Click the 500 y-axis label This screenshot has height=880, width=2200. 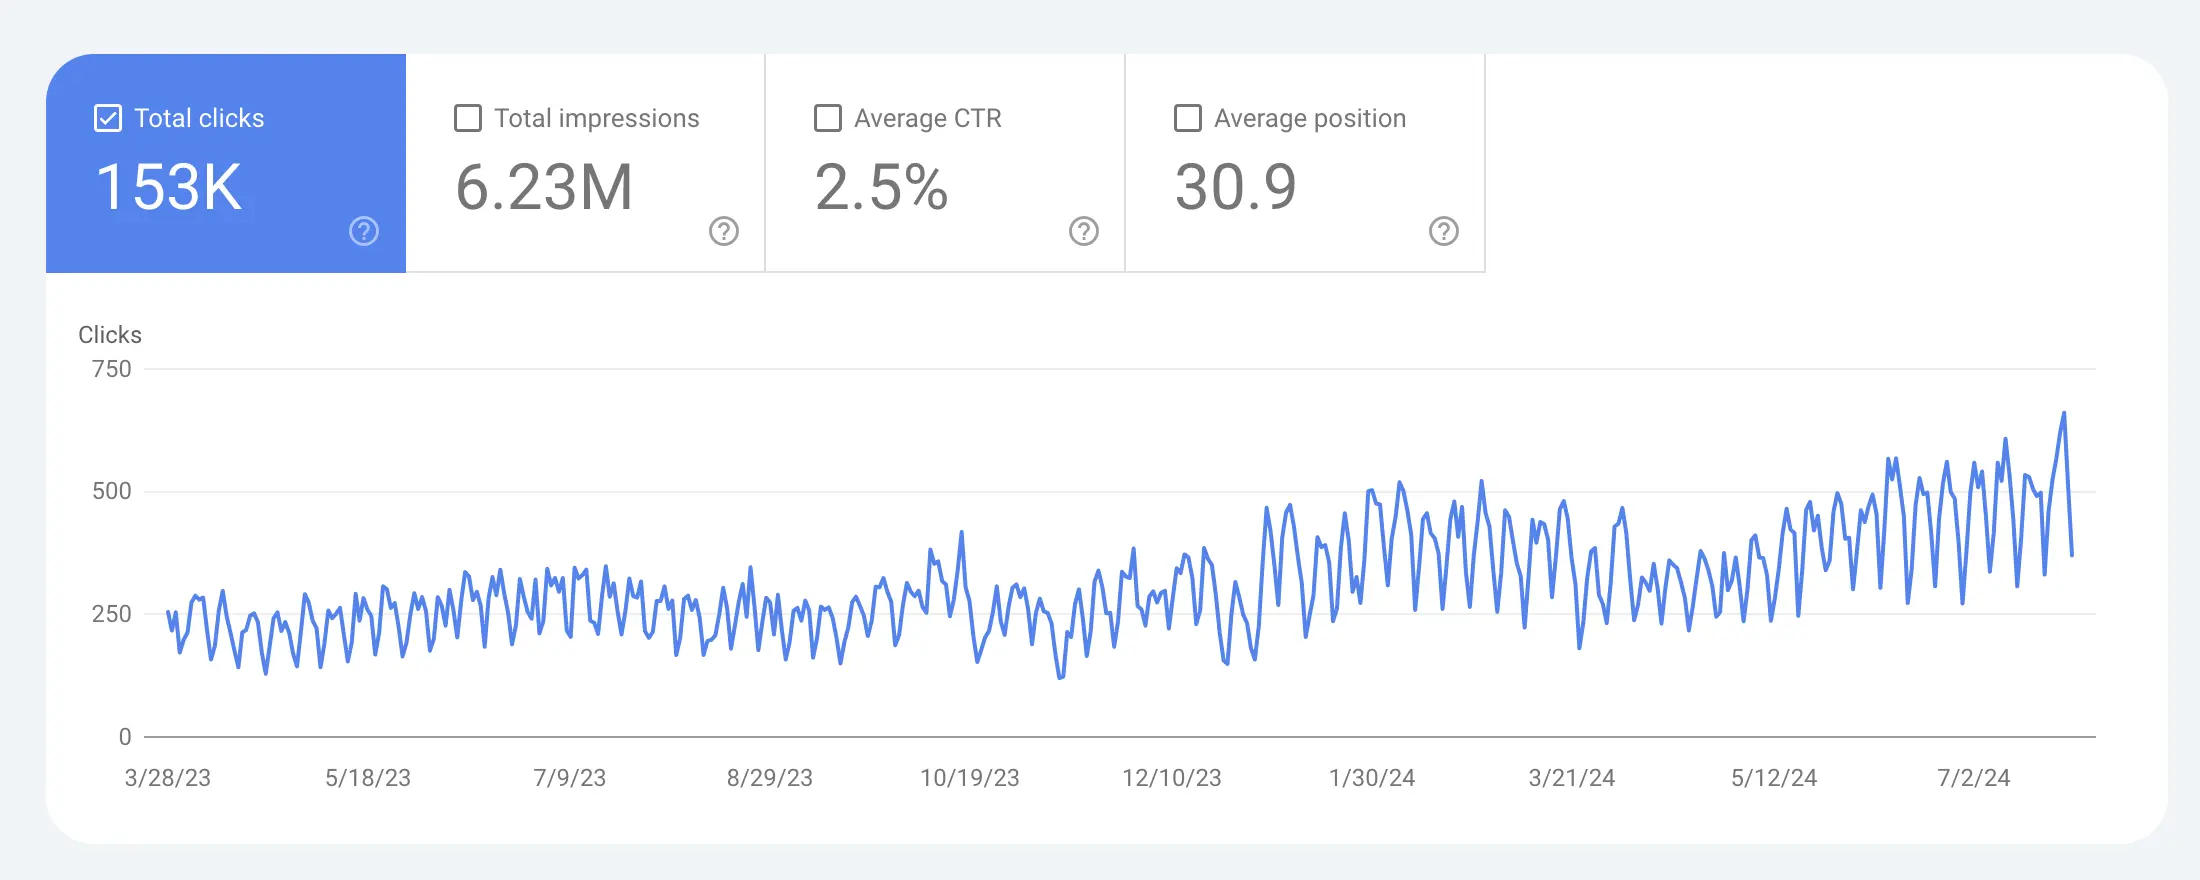(112, 491)
